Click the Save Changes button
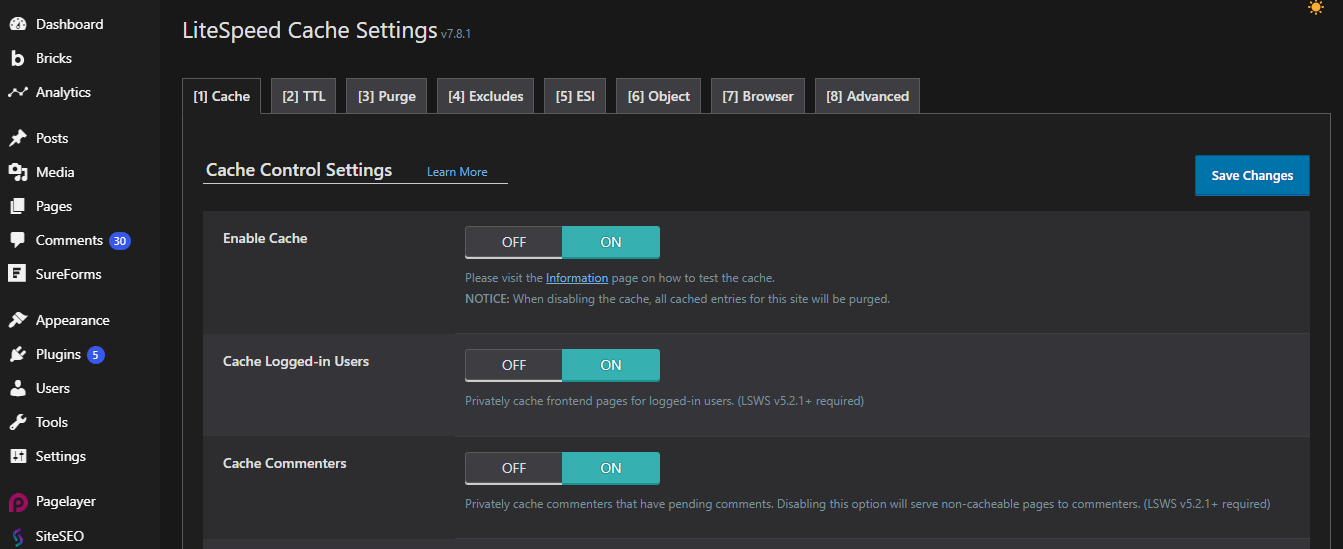Screen dimensions: 1343x549 [1252, 175]
